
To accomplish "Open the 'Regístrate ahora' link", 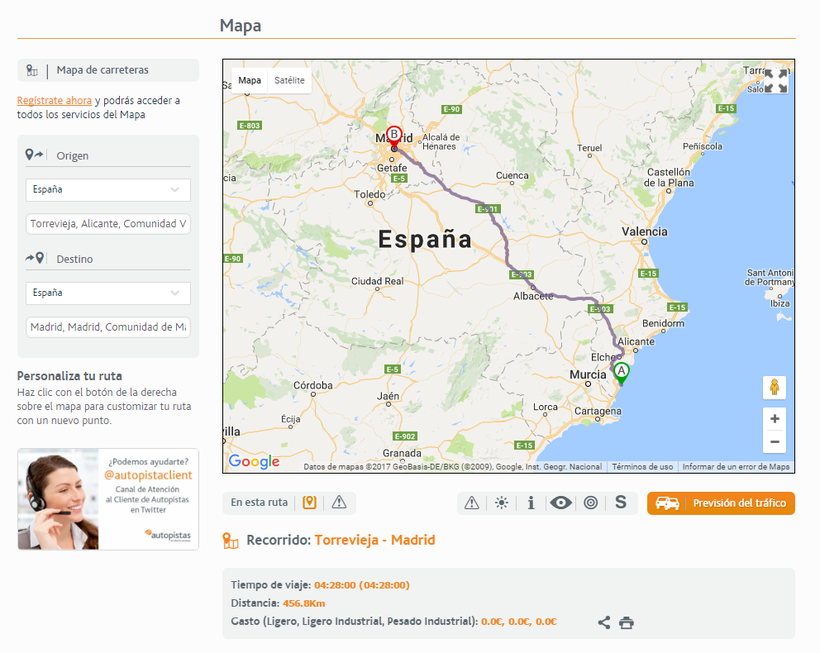I will [54, 100].
